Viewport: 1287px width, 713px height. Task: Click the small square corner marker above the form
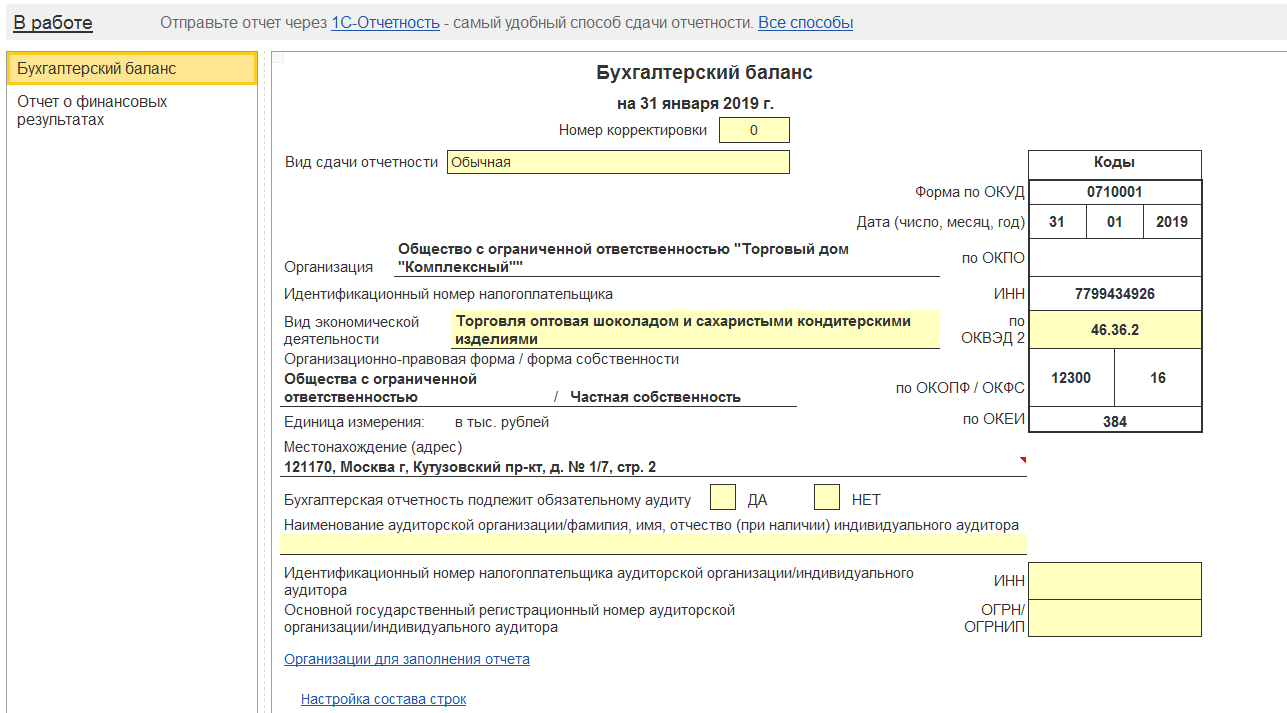coord(277,58)
